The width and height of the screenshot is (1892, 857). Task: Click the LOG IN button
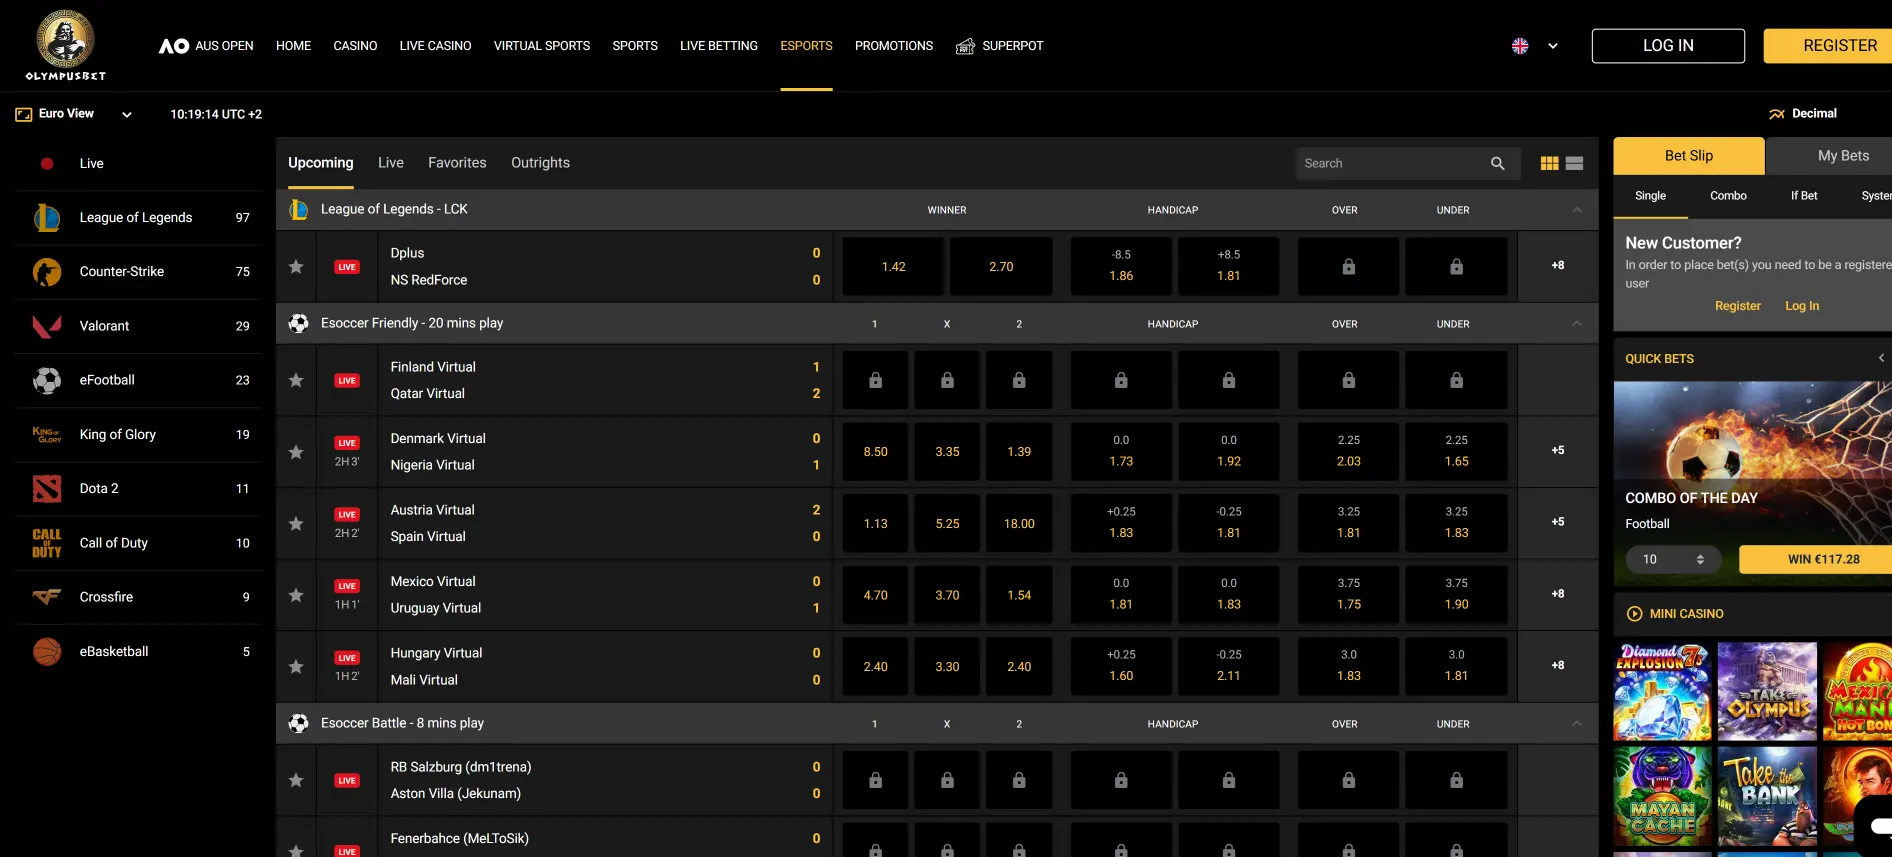pyautogui.click(x=1667, y=46)
